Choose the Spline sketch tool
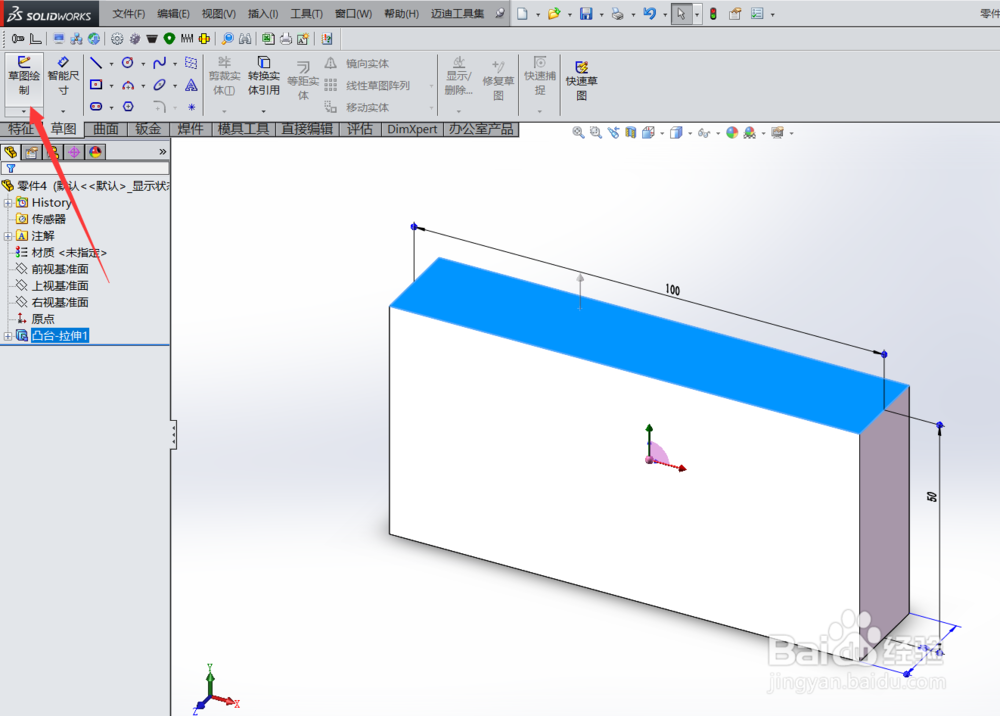Screen dimensions: 1000x716 (159, 62)
